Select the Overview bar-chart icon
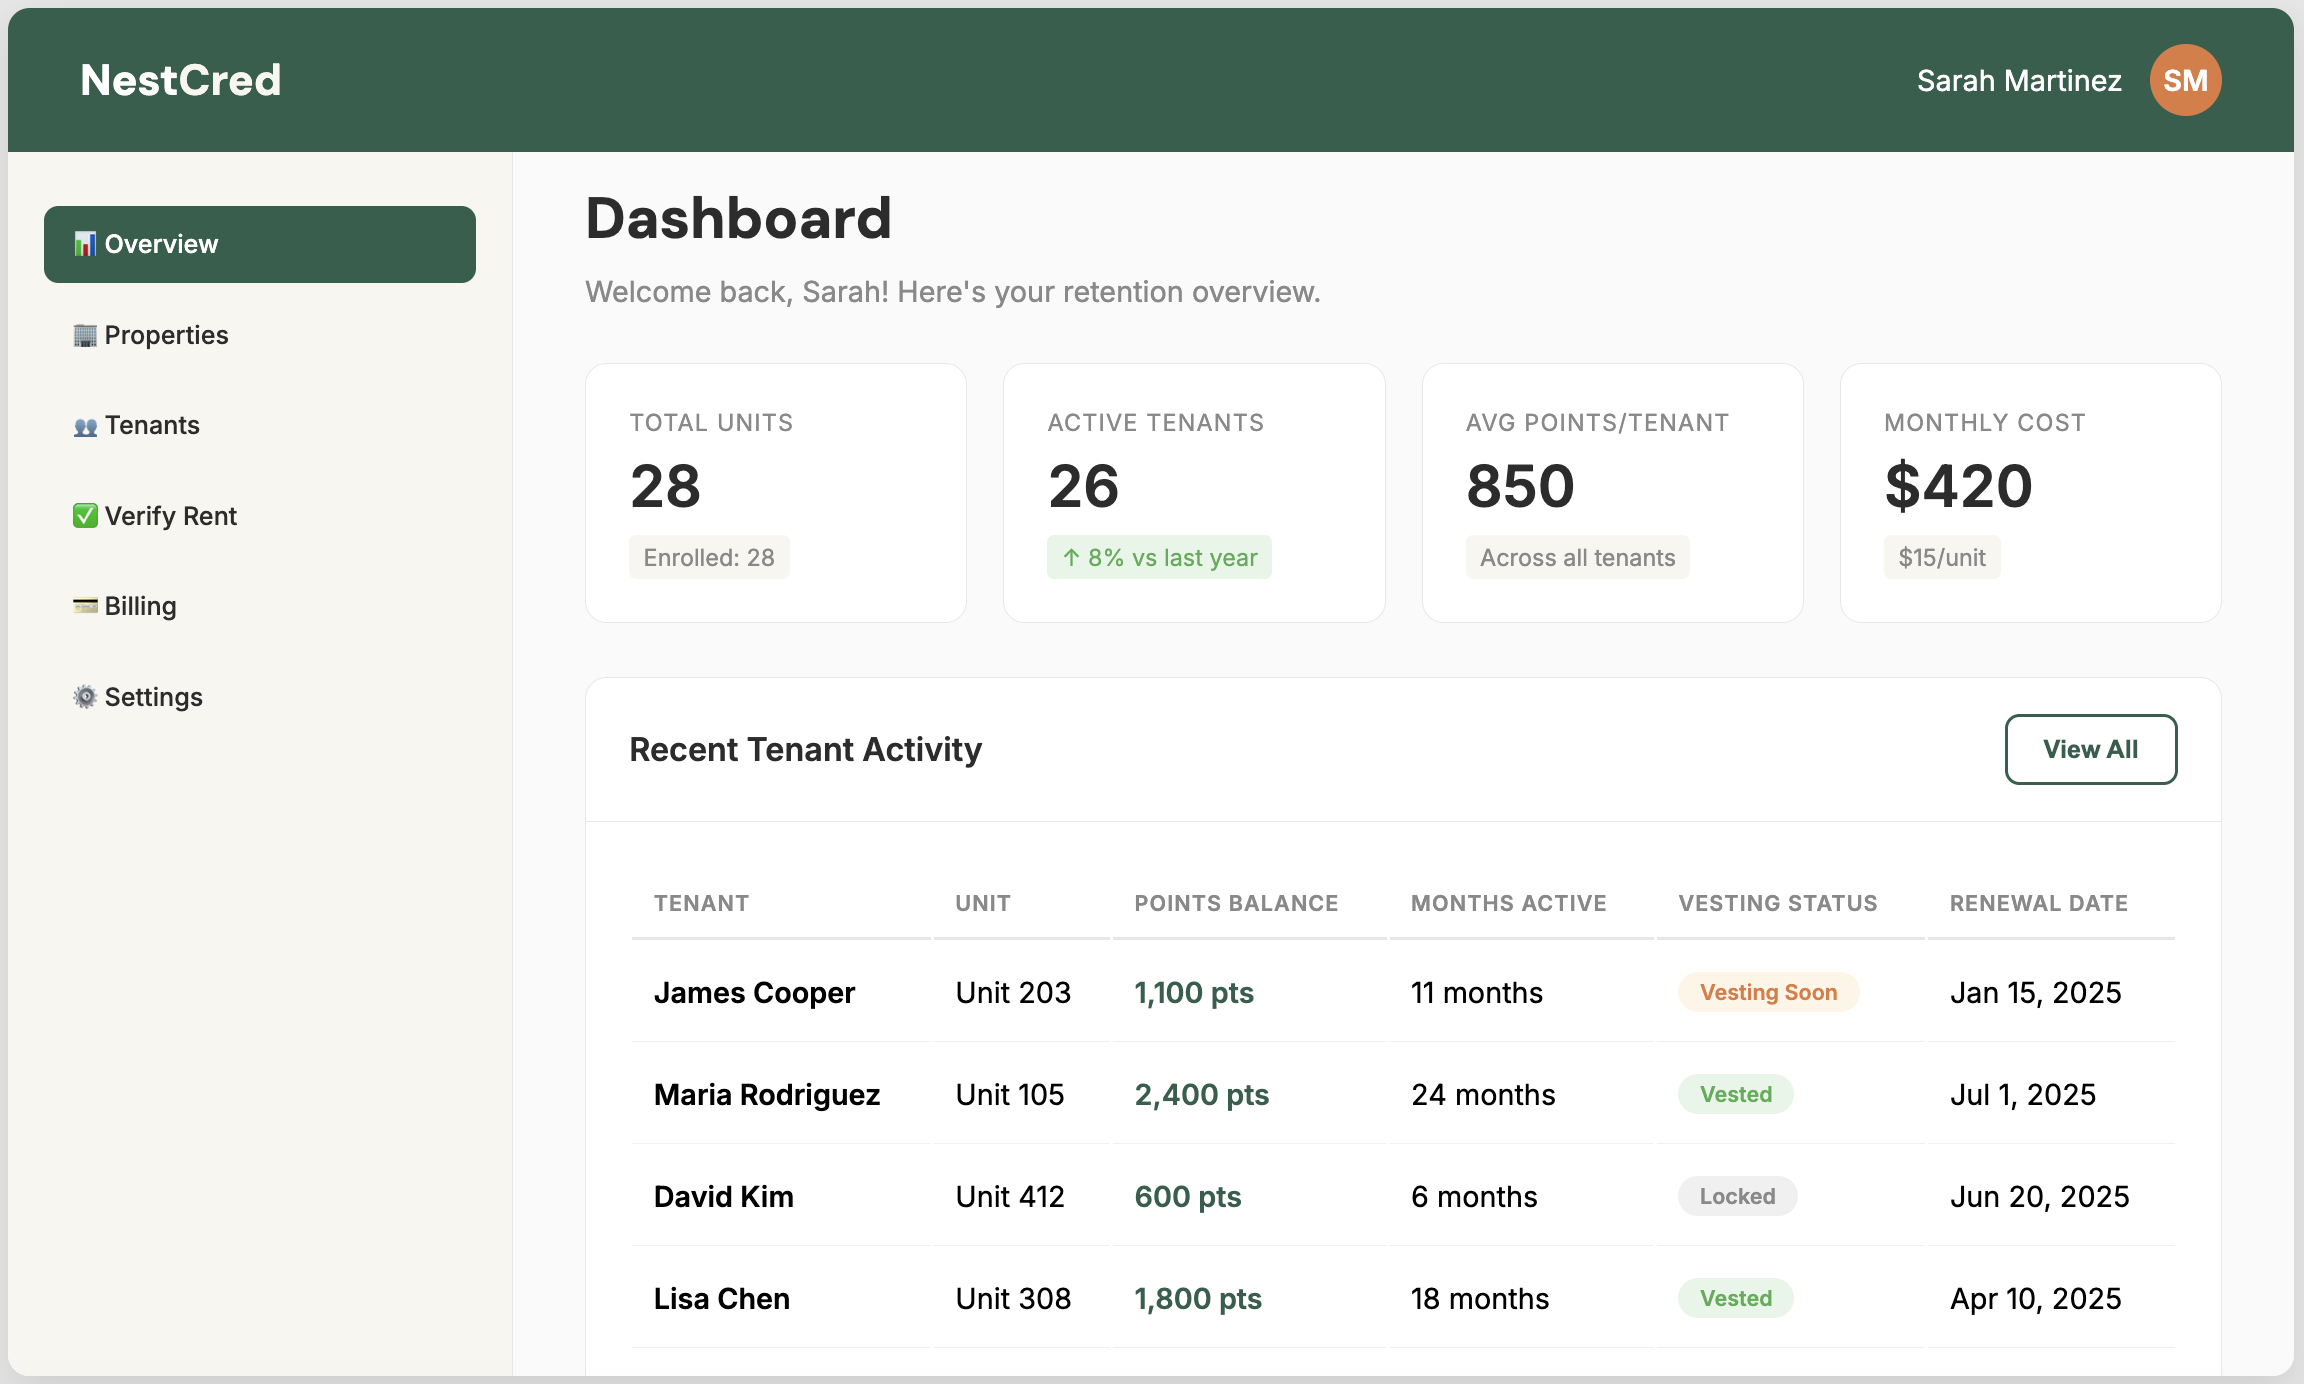Screen dimensions: 2304x1384 point(86,243)
